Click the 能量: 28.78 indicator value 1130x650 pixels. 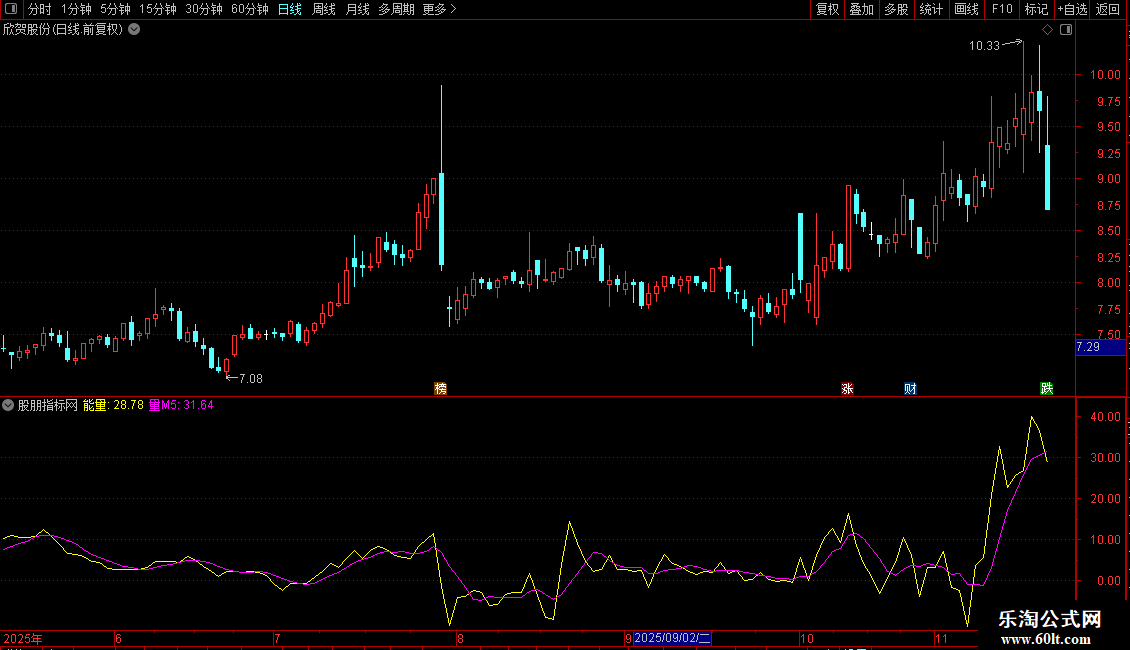click(x=113, y=405)
